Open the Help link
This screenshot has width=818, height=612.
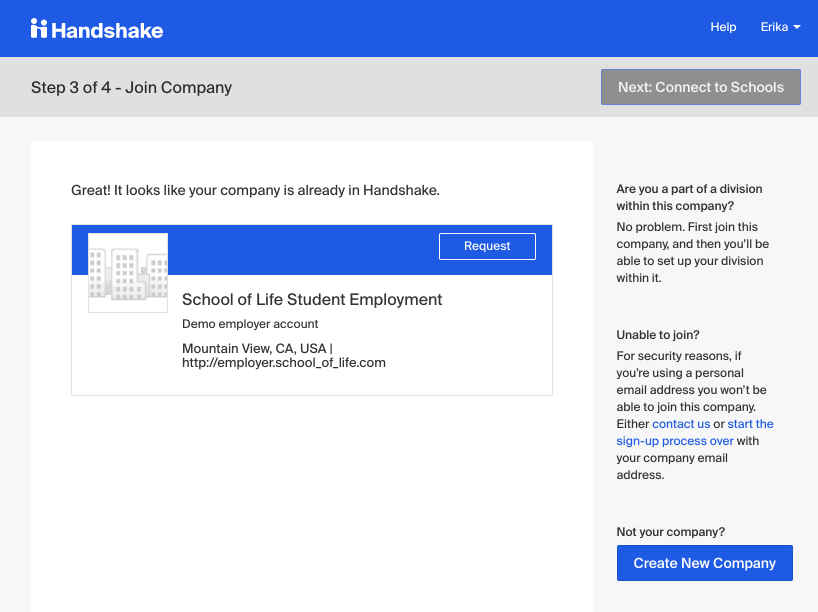pos(723,27)
